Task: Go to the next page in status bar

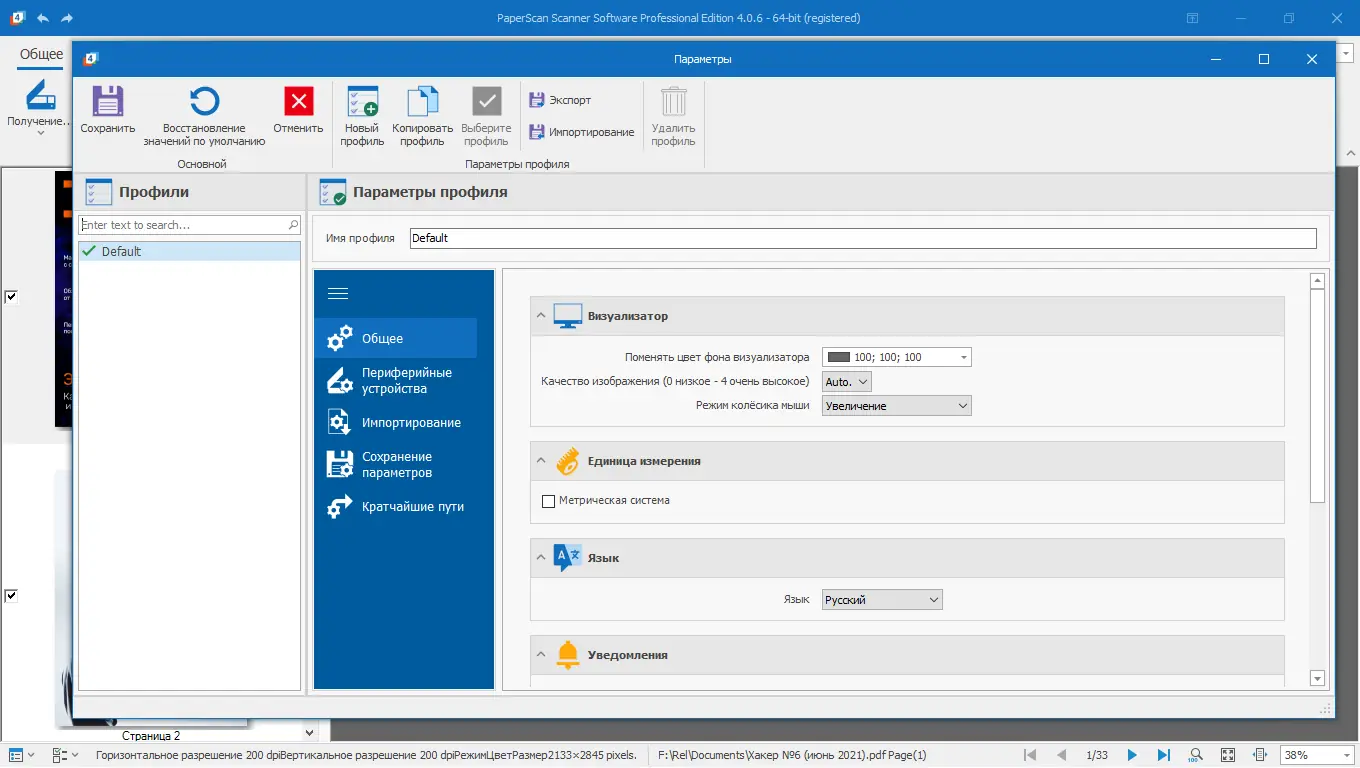Action: click(1132, 755)
